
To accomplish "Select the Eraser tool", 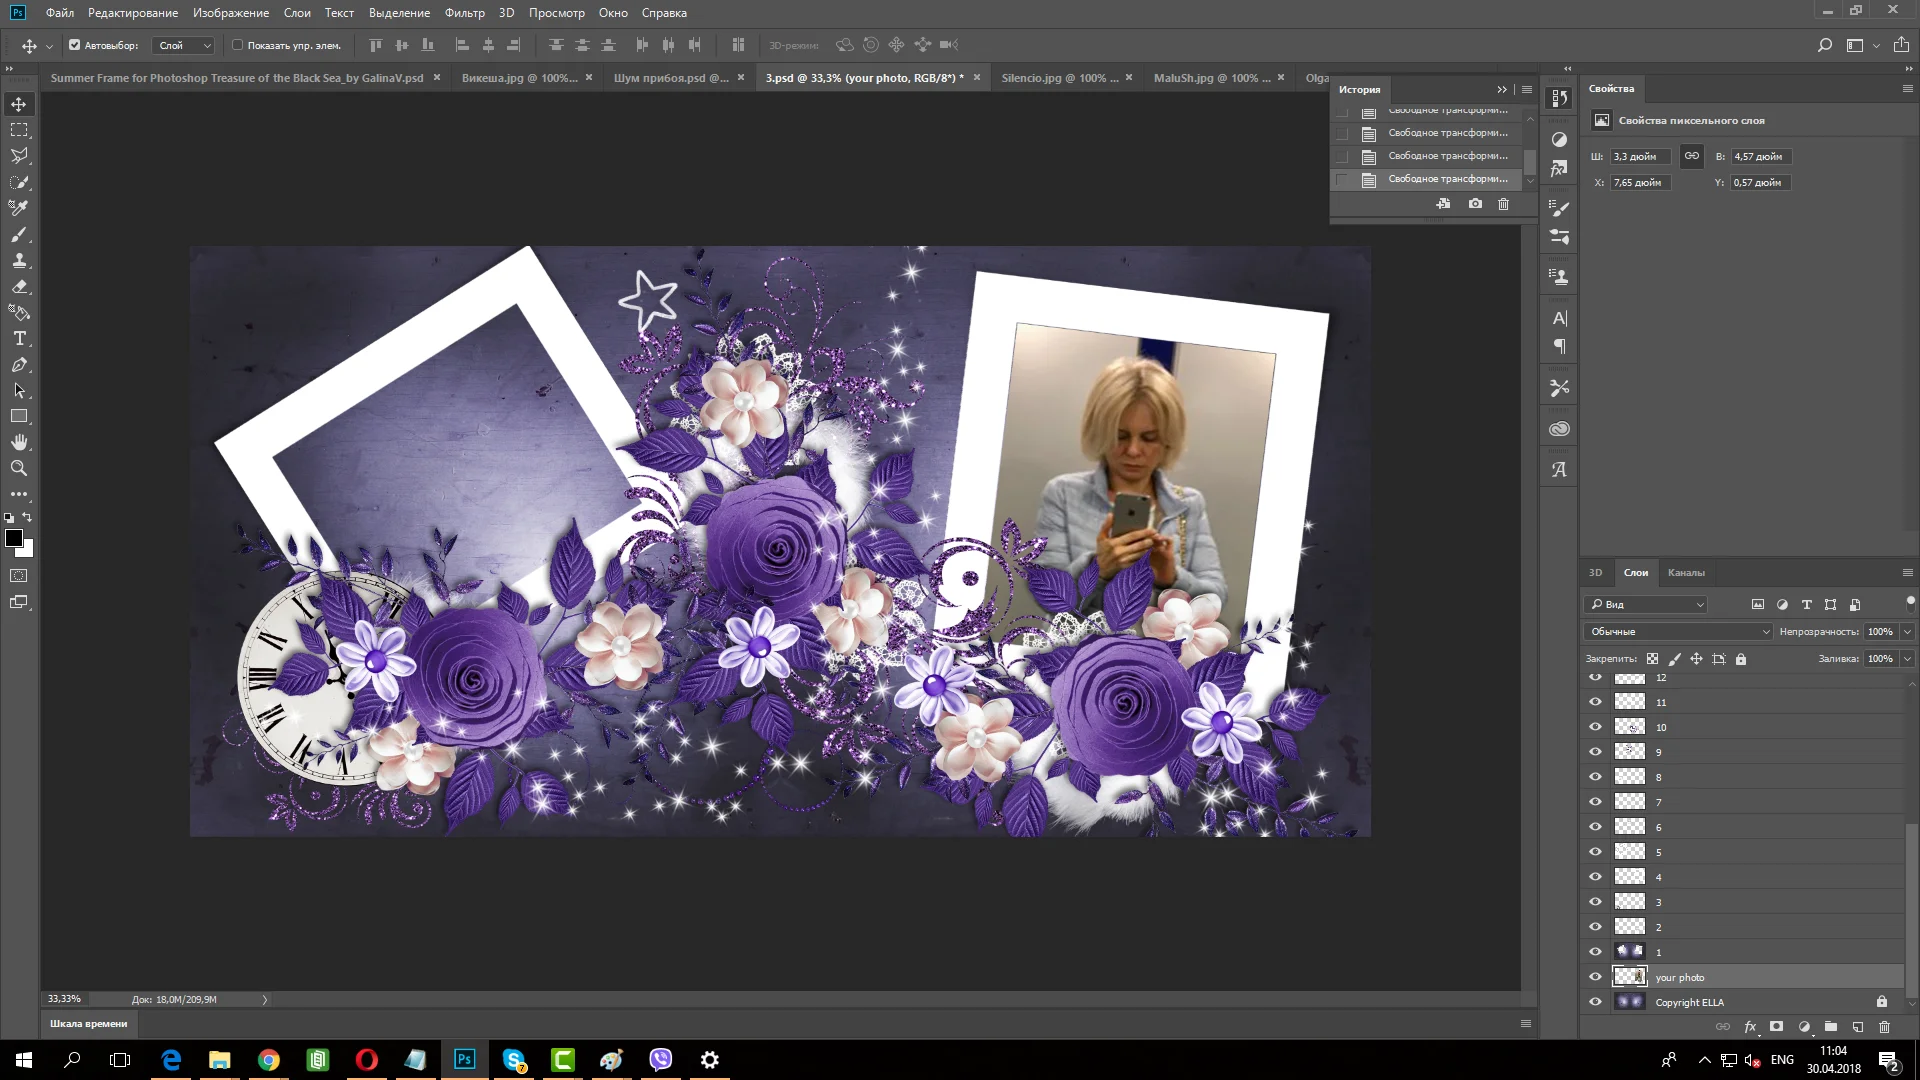I will [19, 286].
